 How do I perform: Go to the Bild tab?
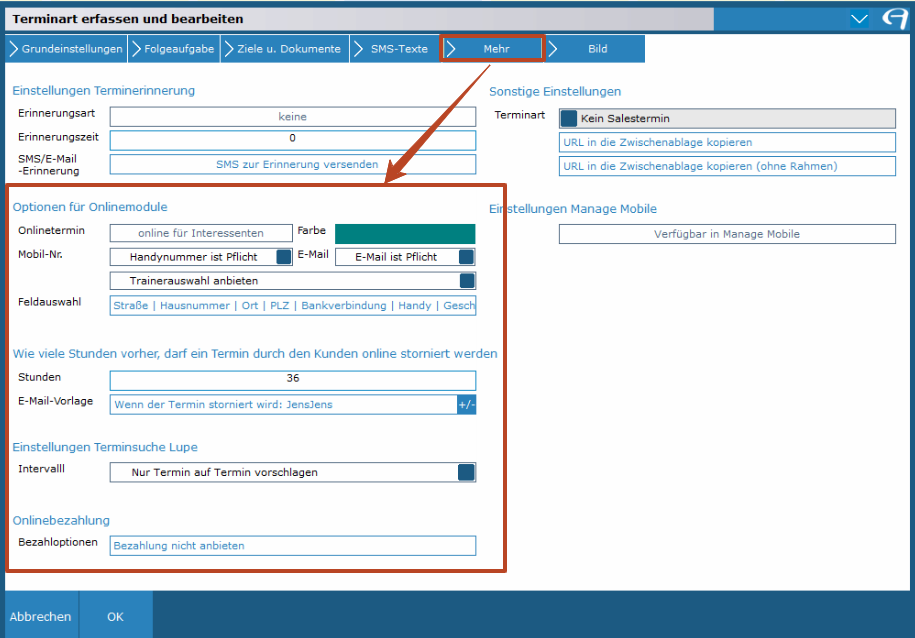click(x=596, y=49)
